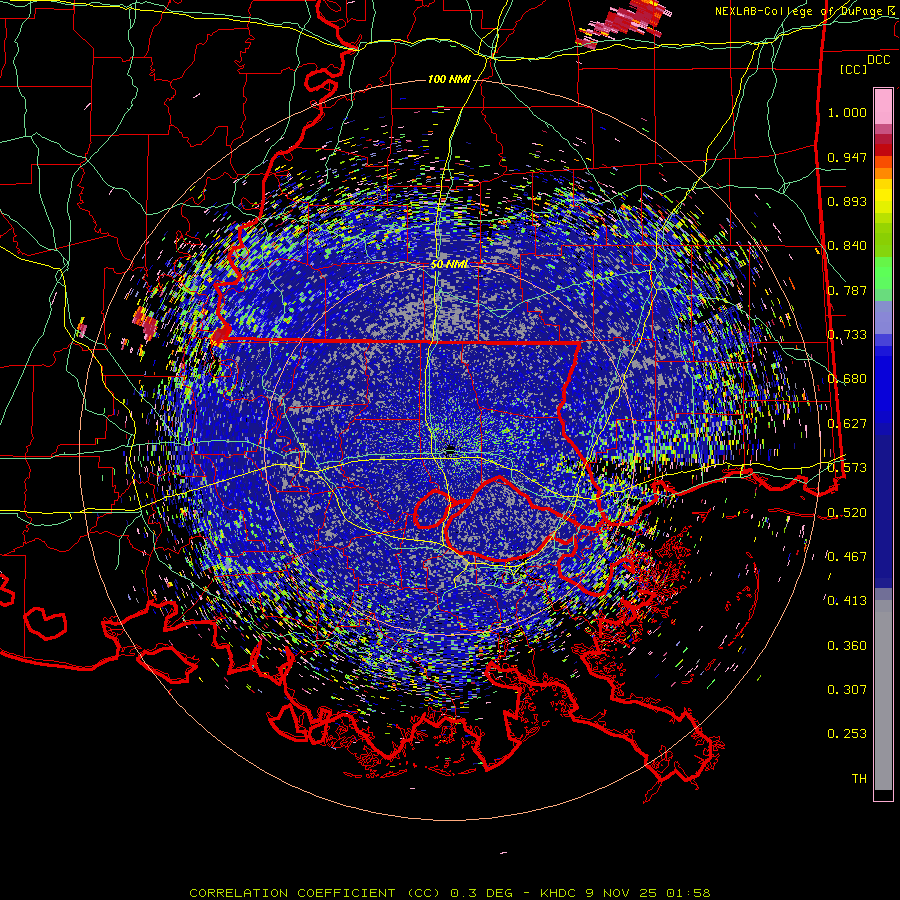This screenshot has width=900, height=900.
Task: Select the 0.520 scale value
Action: (x=847, y=513)
